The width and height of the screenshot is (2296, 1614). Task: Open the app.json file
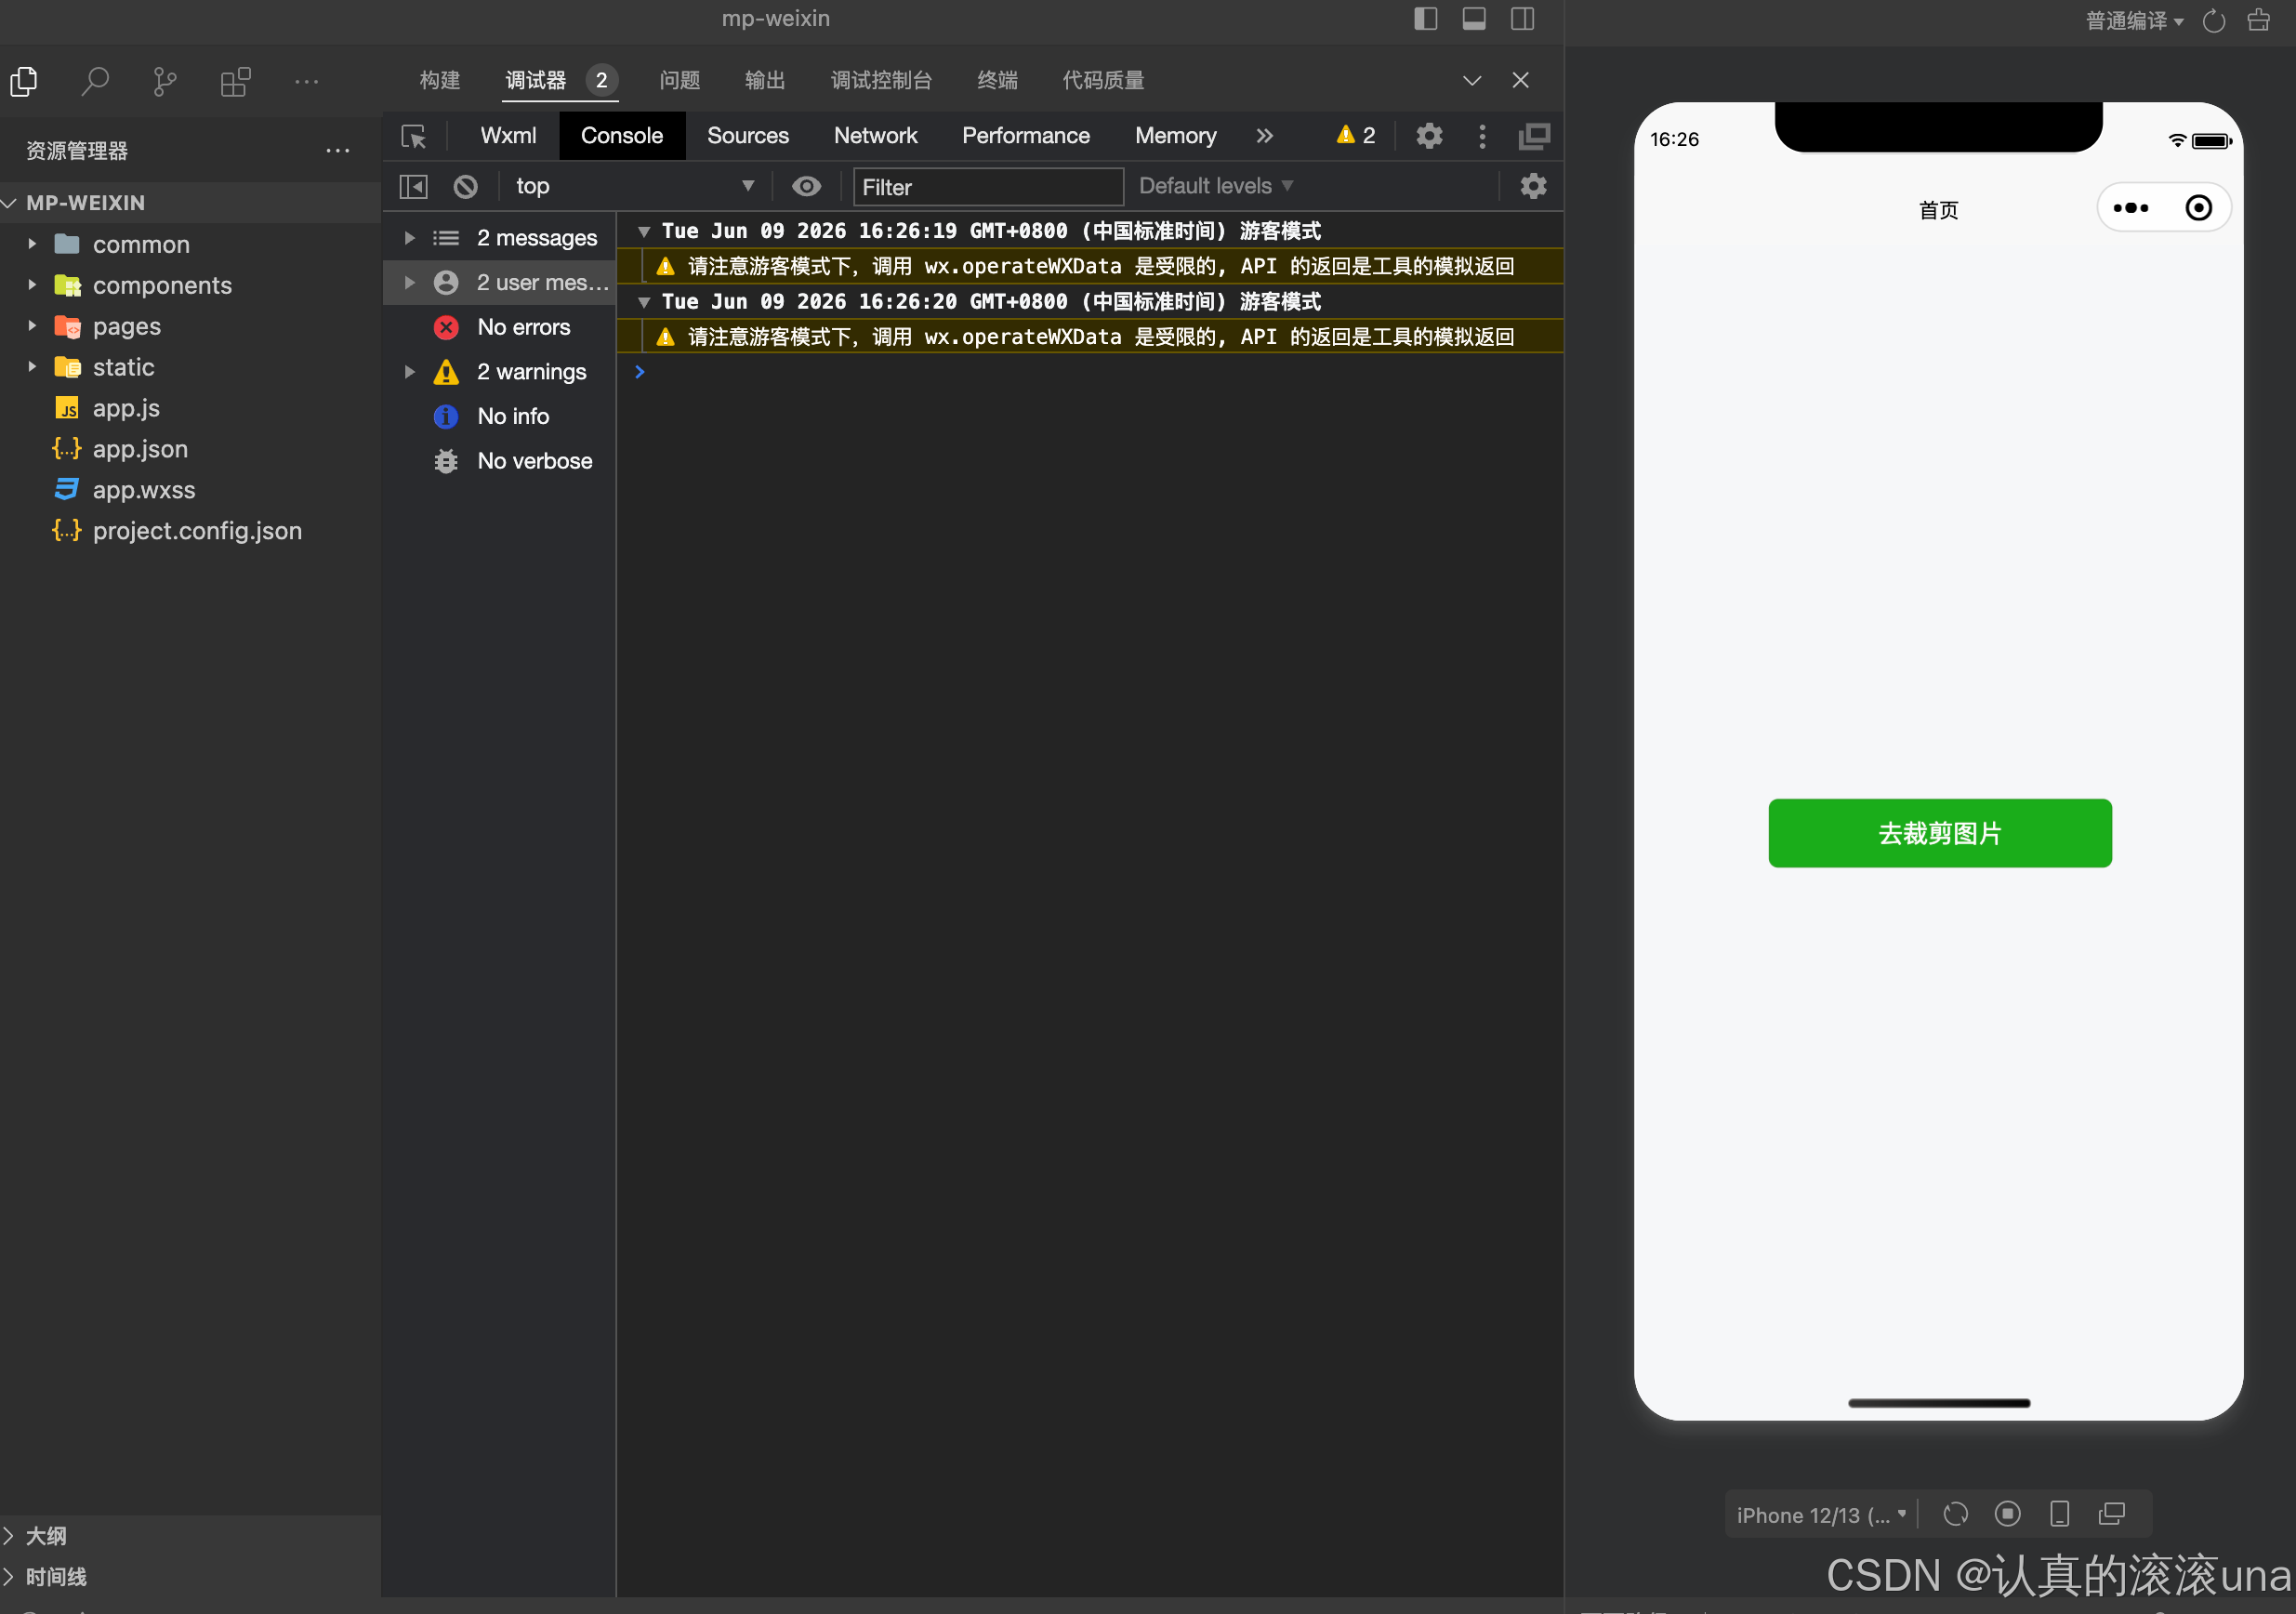tap(190, 449)
